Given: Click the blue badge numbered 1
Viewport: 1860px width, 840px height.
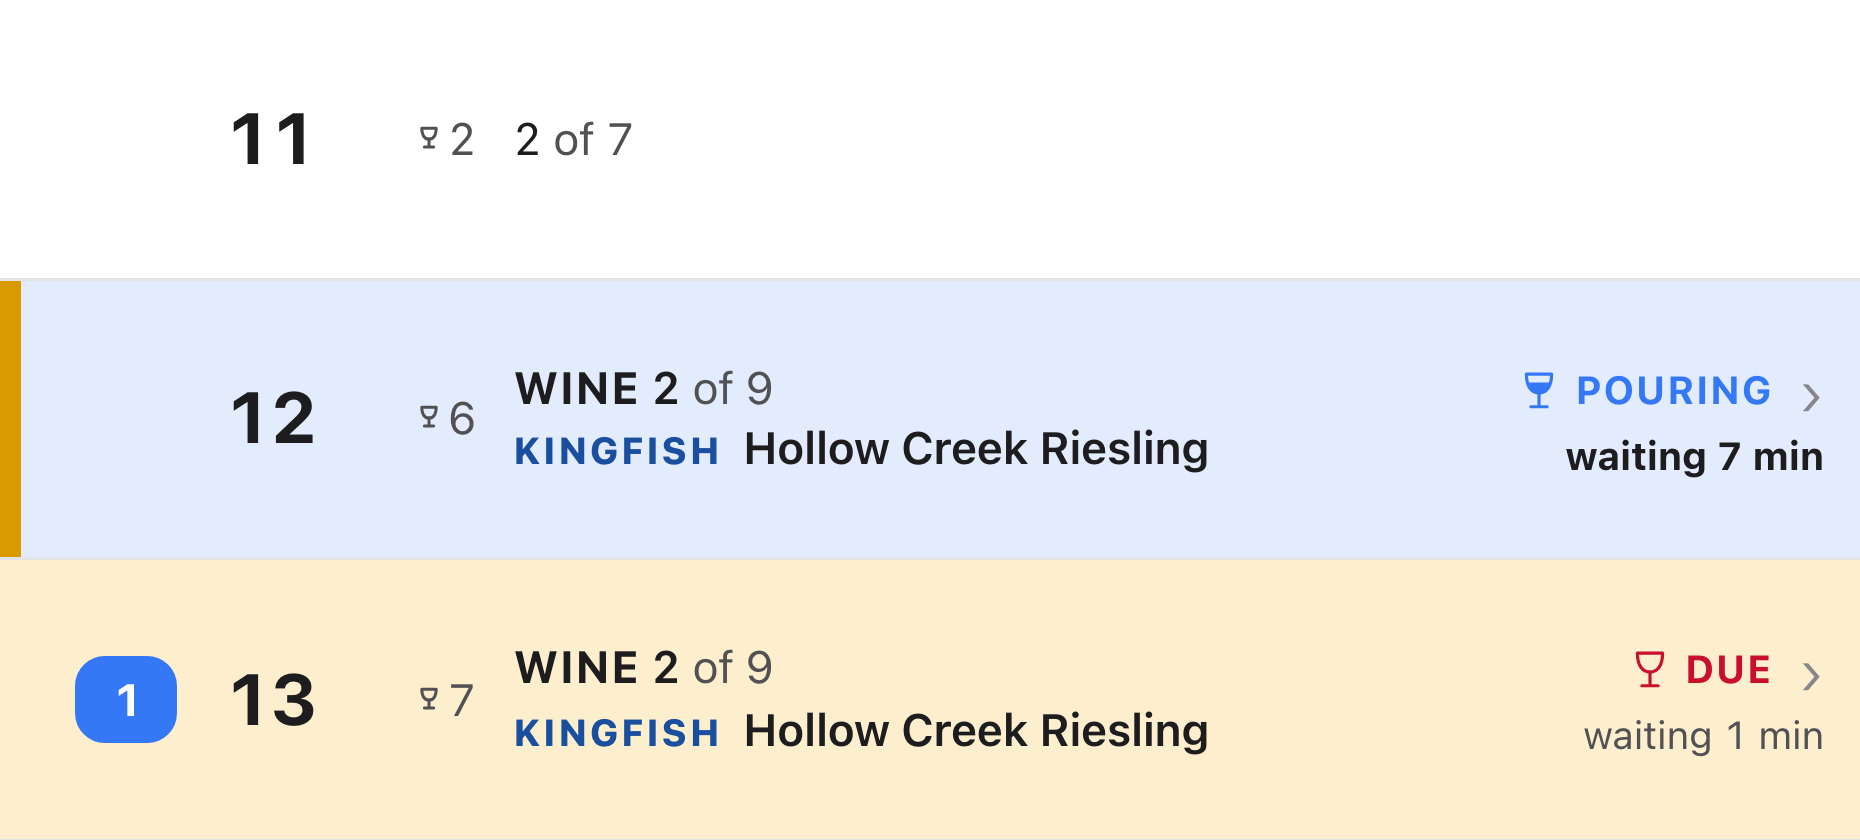Looking at the screenshot, I should pos(126,699).
